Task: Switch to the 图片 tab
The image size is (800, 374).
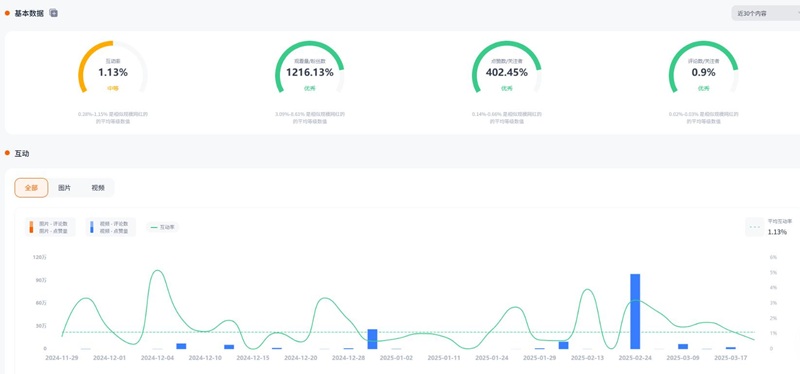Action: 64,188
